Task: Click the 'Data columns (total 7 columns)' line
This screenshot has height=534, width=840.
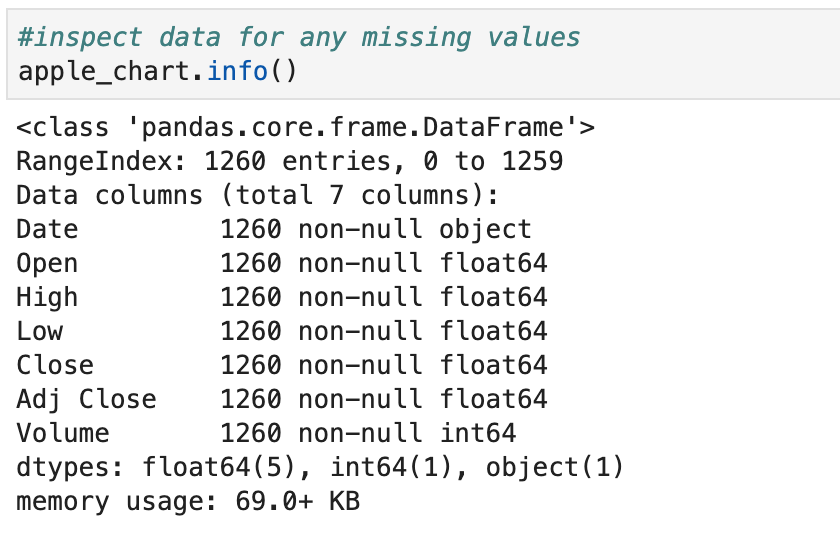Action: (257, 195)
